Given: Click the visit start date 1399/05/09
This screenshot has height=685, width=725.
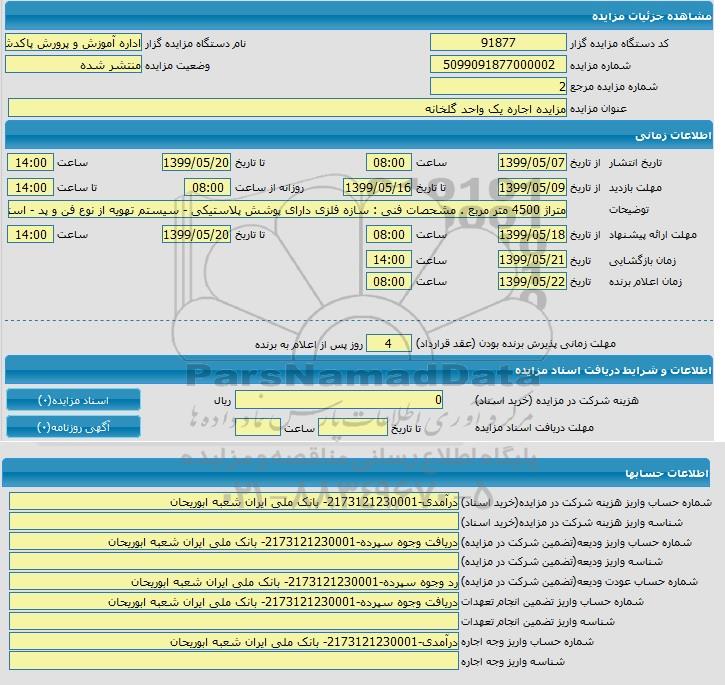Looking at the screenshot, I should pos(532,187).
